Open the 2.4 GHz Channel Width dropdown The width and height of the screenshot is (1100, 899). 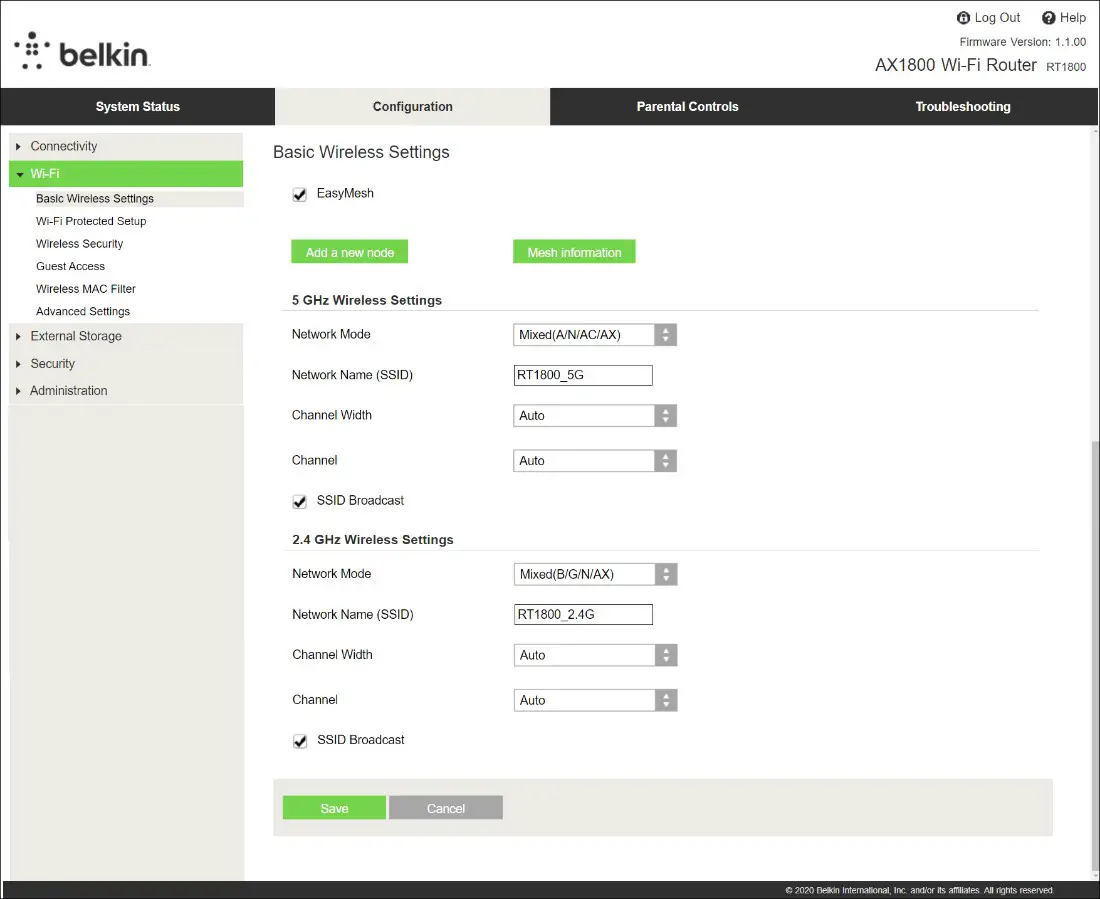click(x=596, y=655)
